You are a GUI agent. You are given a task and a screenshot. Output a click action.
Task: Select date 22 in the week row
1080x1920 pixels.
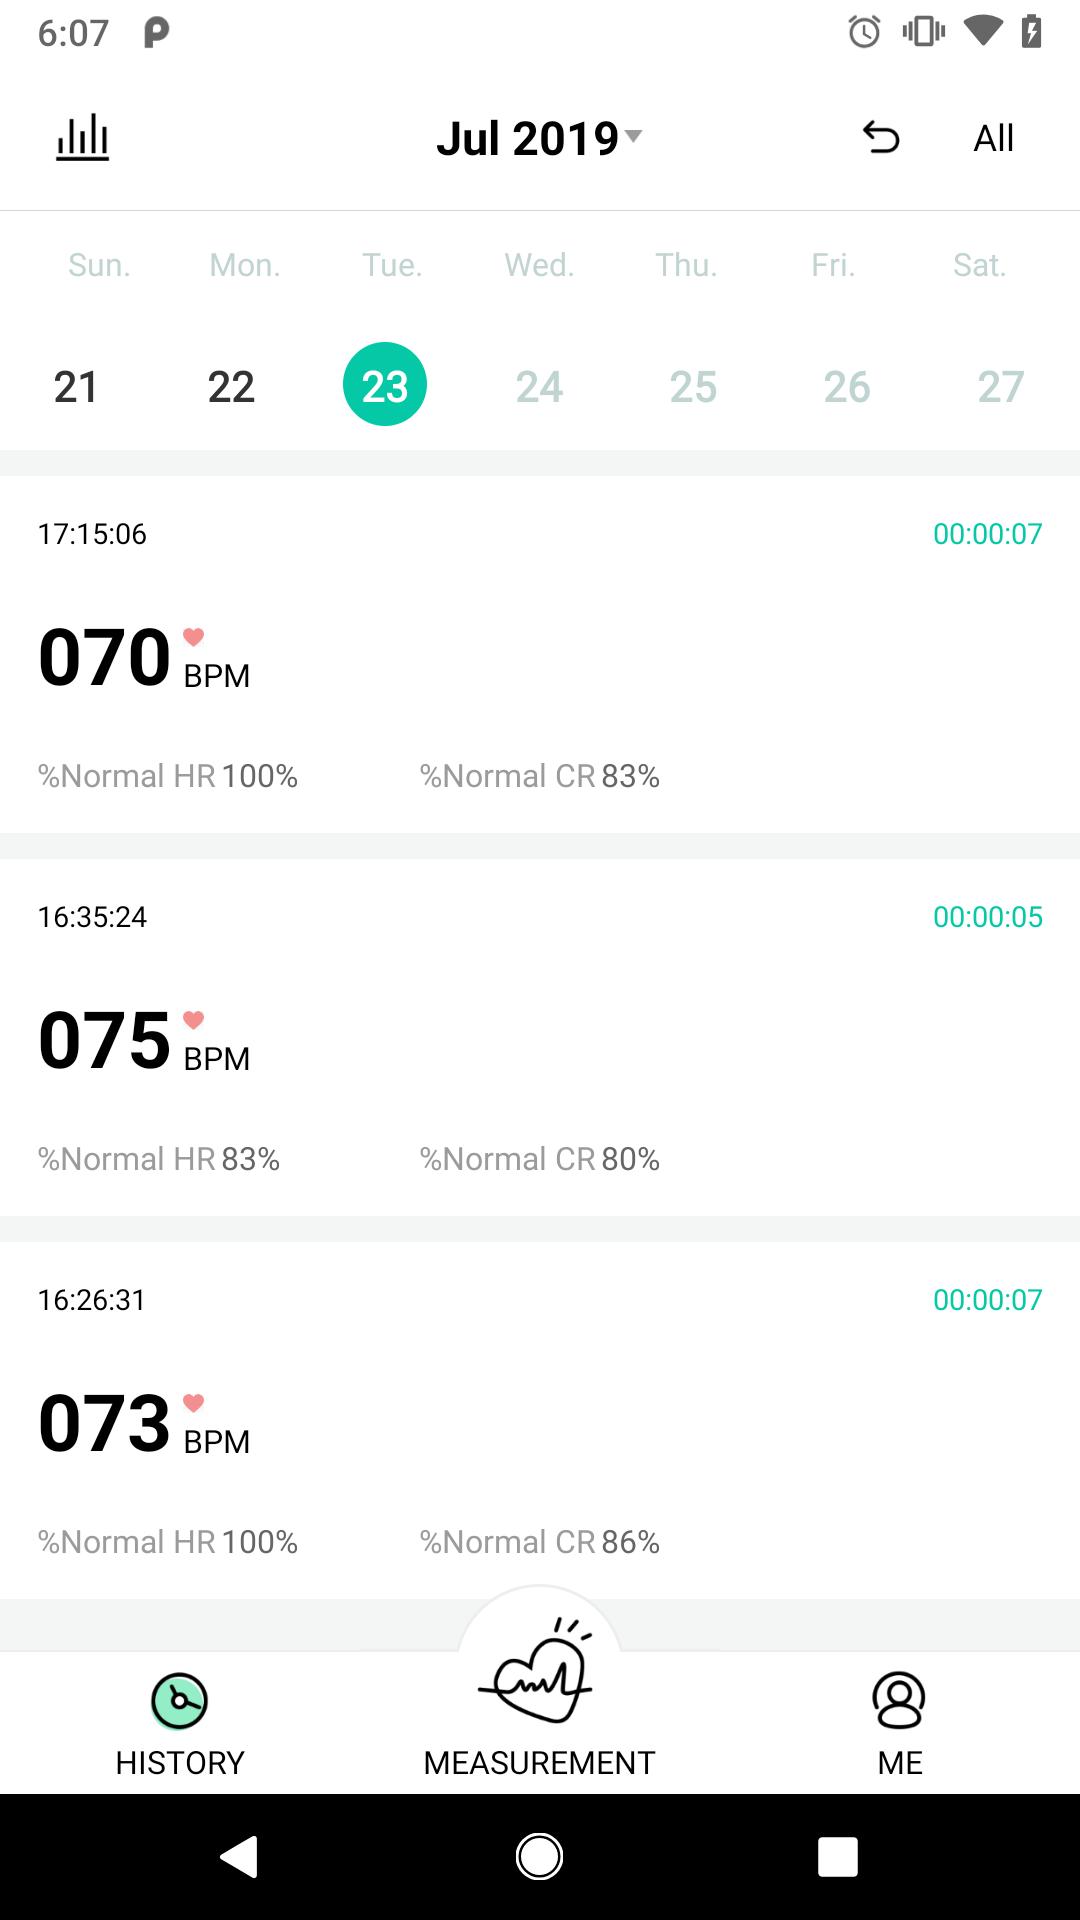(231, 386)
